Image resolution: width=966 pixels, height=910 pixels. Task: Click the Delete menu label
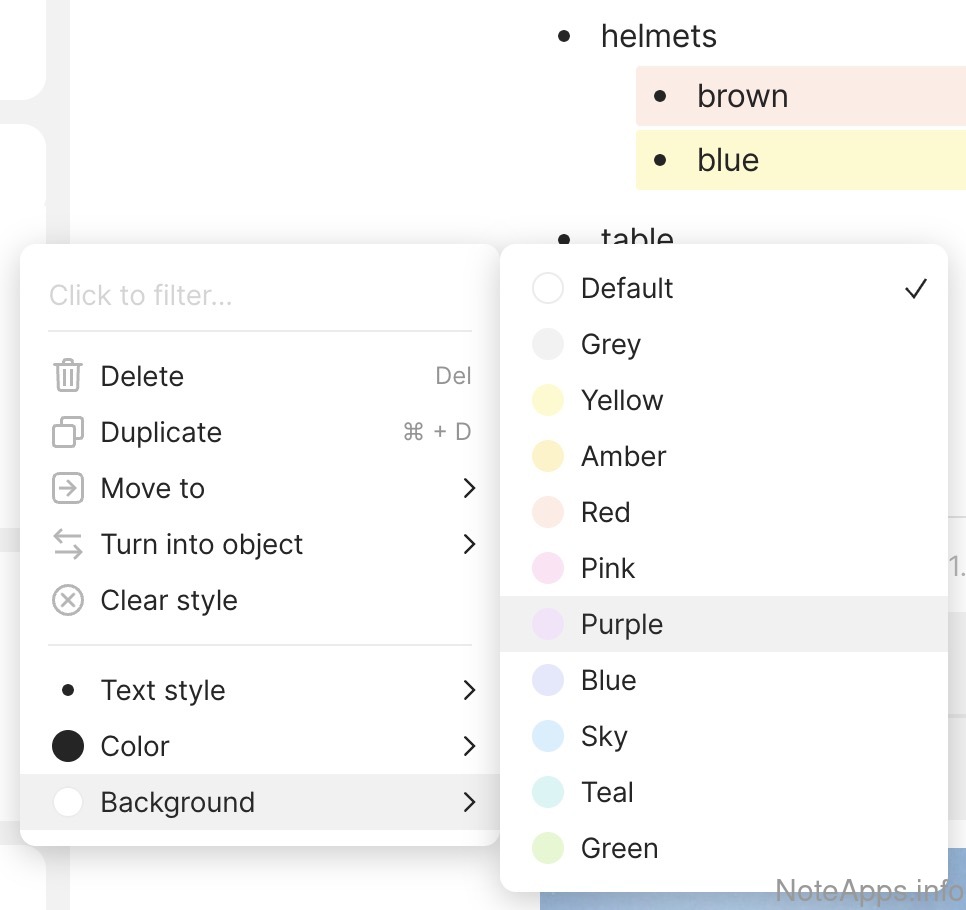coord(142,377)
